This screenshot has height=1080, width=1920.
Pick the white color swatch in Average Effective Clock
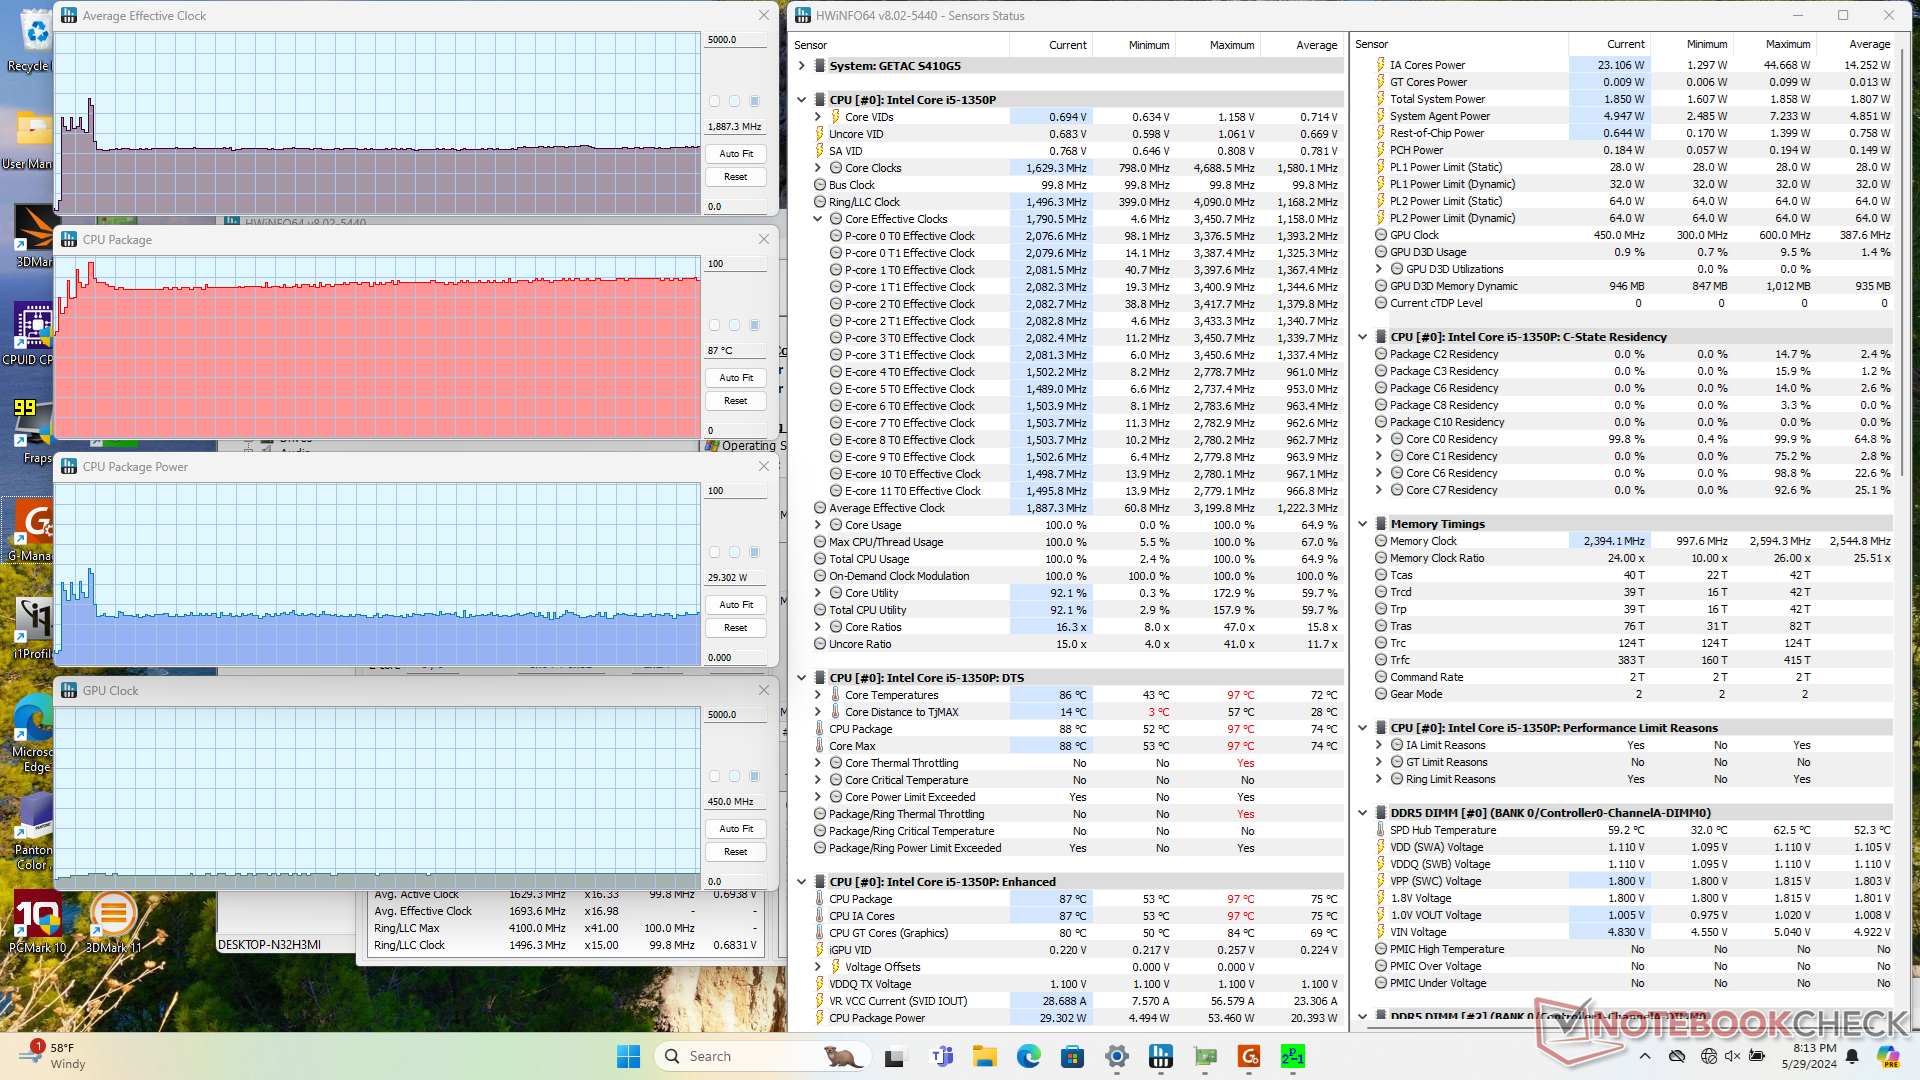click(714, 101)
